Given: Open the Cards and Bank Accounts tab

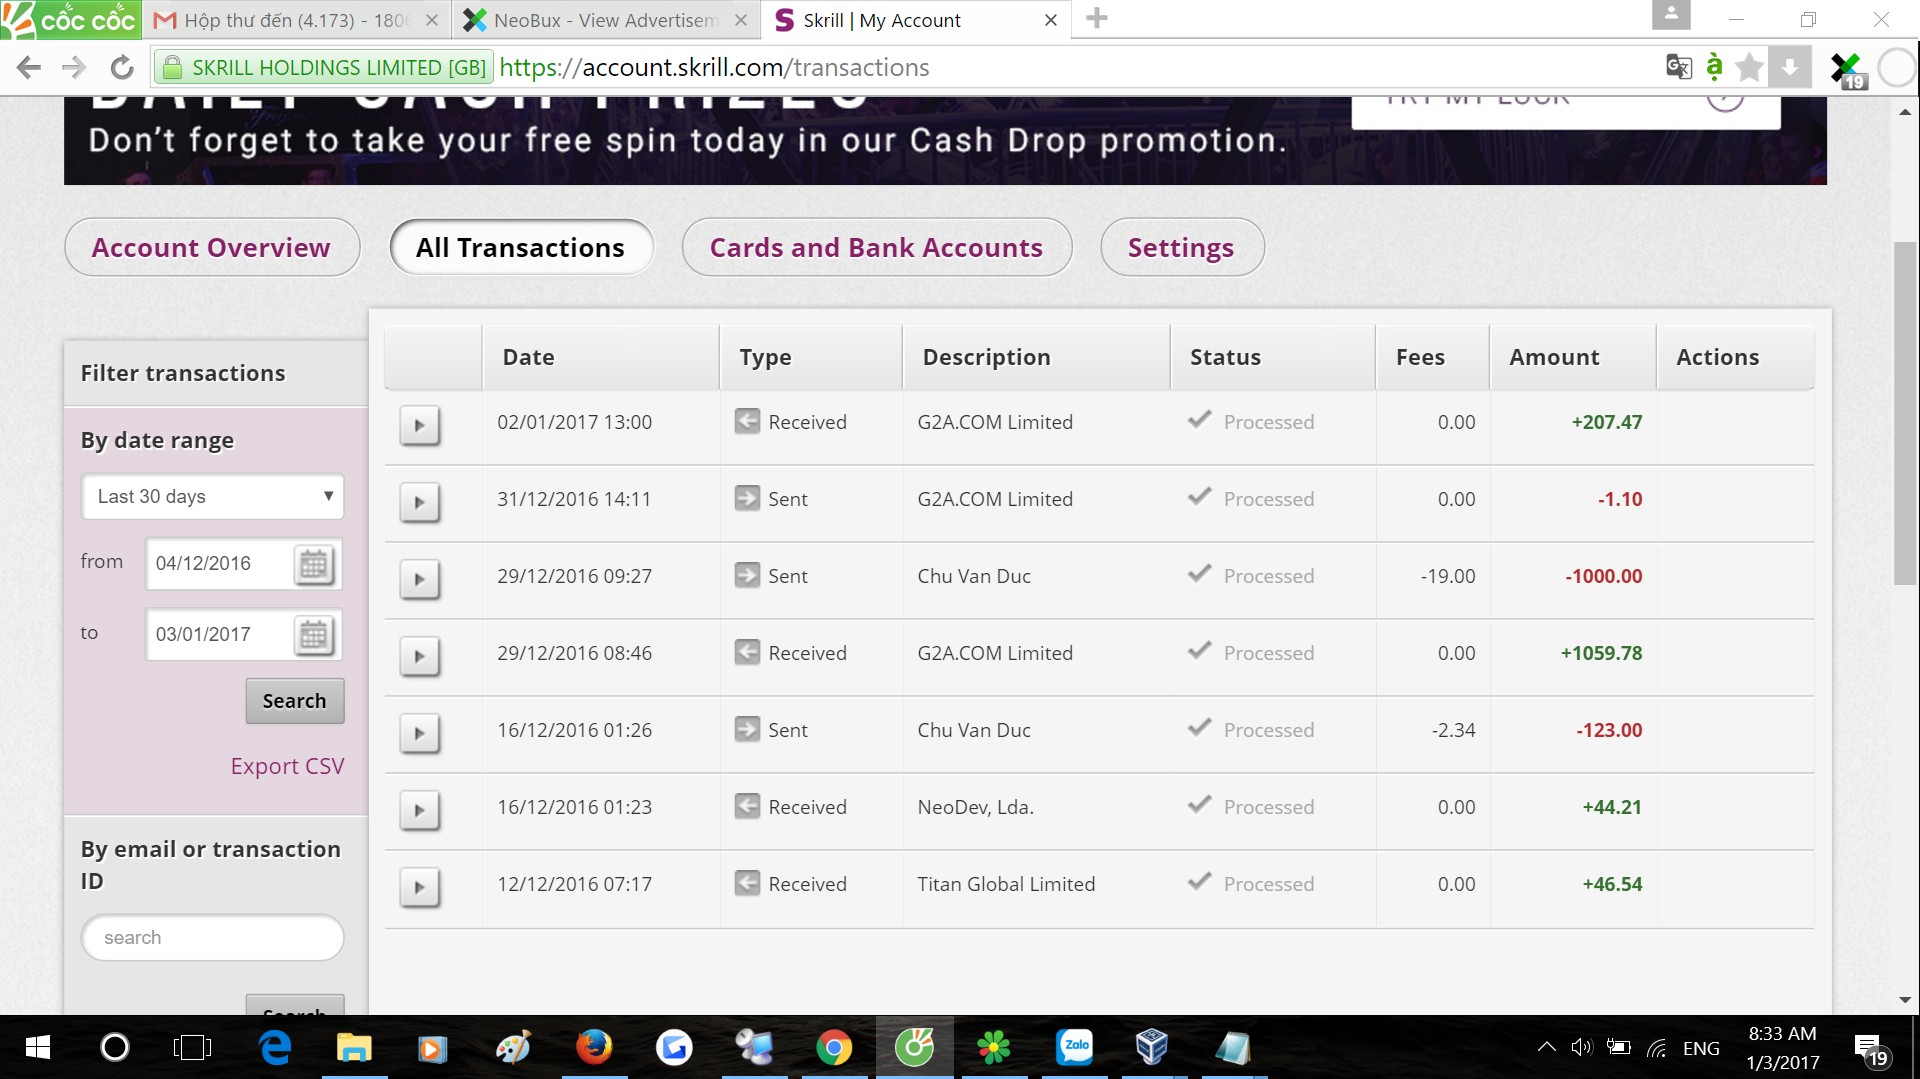Looking at the screenshot, I should [x=877, y=247].
